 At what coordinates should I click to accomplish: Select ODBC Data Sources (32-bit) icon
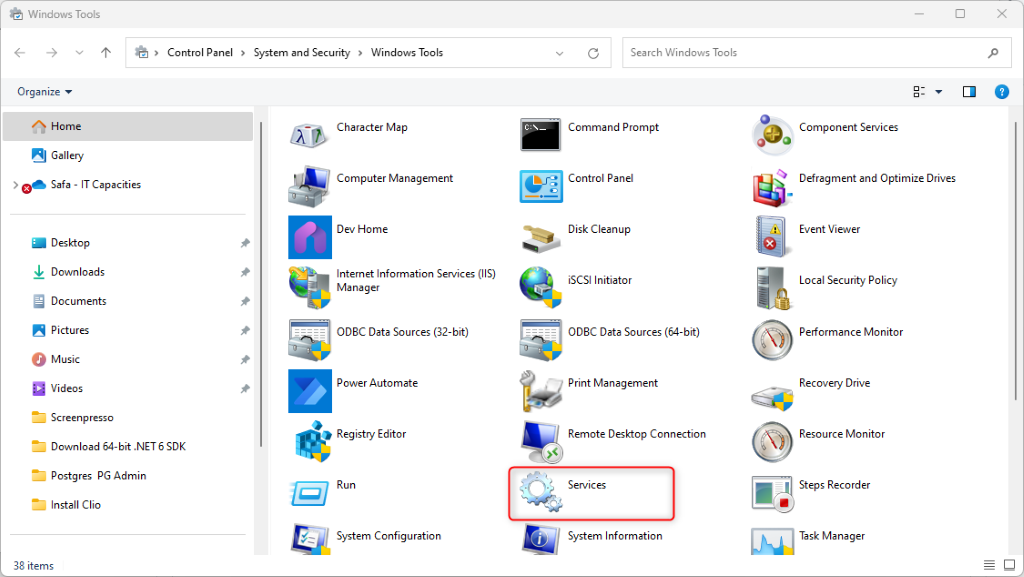309,339
